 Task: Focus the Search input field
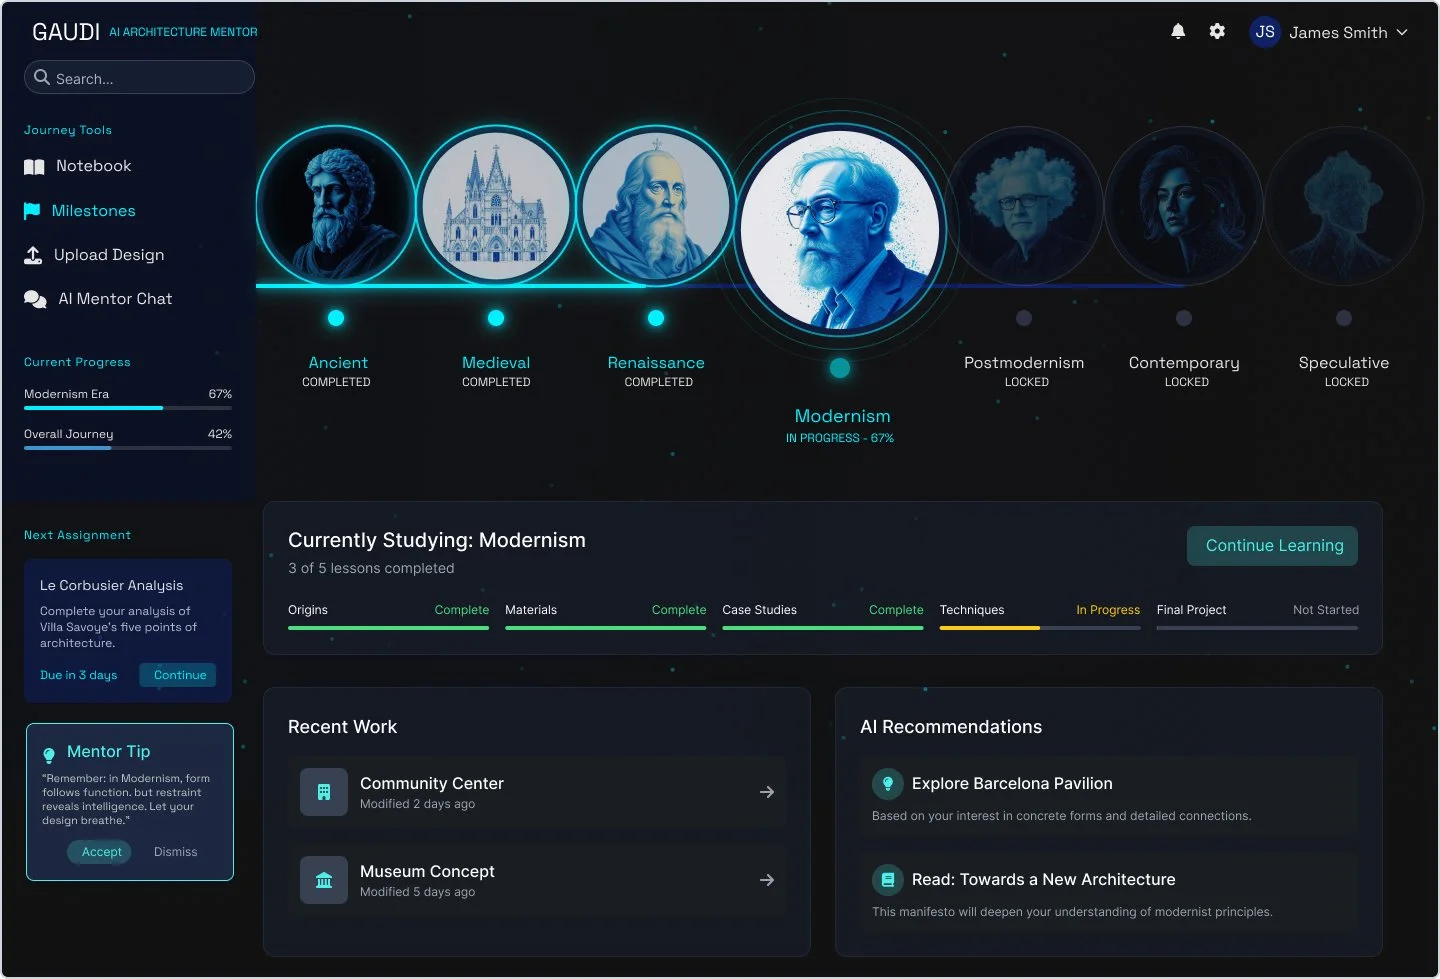click(139, 77)
